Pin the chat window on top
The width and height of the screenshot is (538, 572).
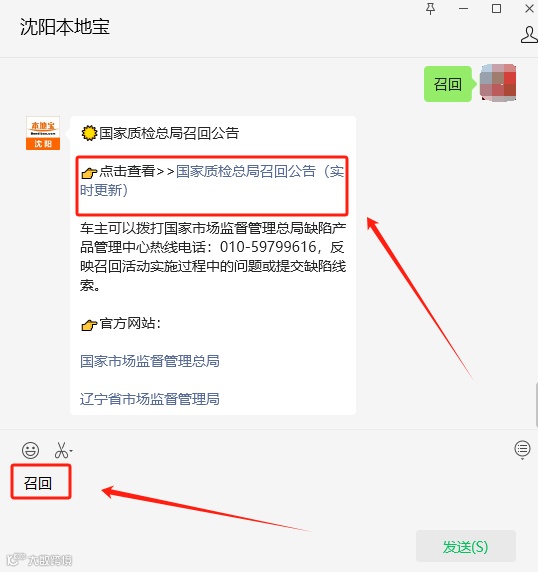click(x=430, y=9)
